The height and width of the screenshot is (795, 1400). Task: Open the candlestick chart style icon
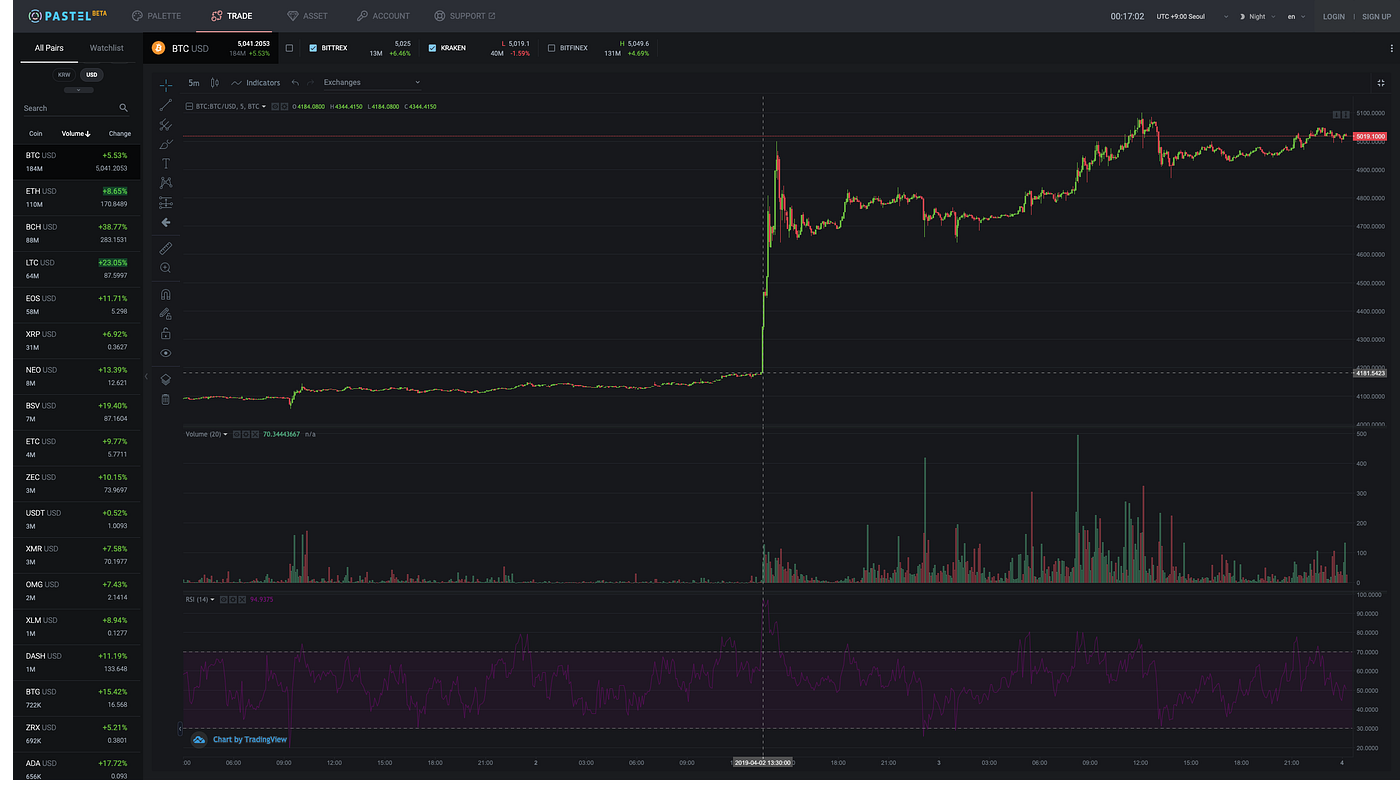(214, 83)
